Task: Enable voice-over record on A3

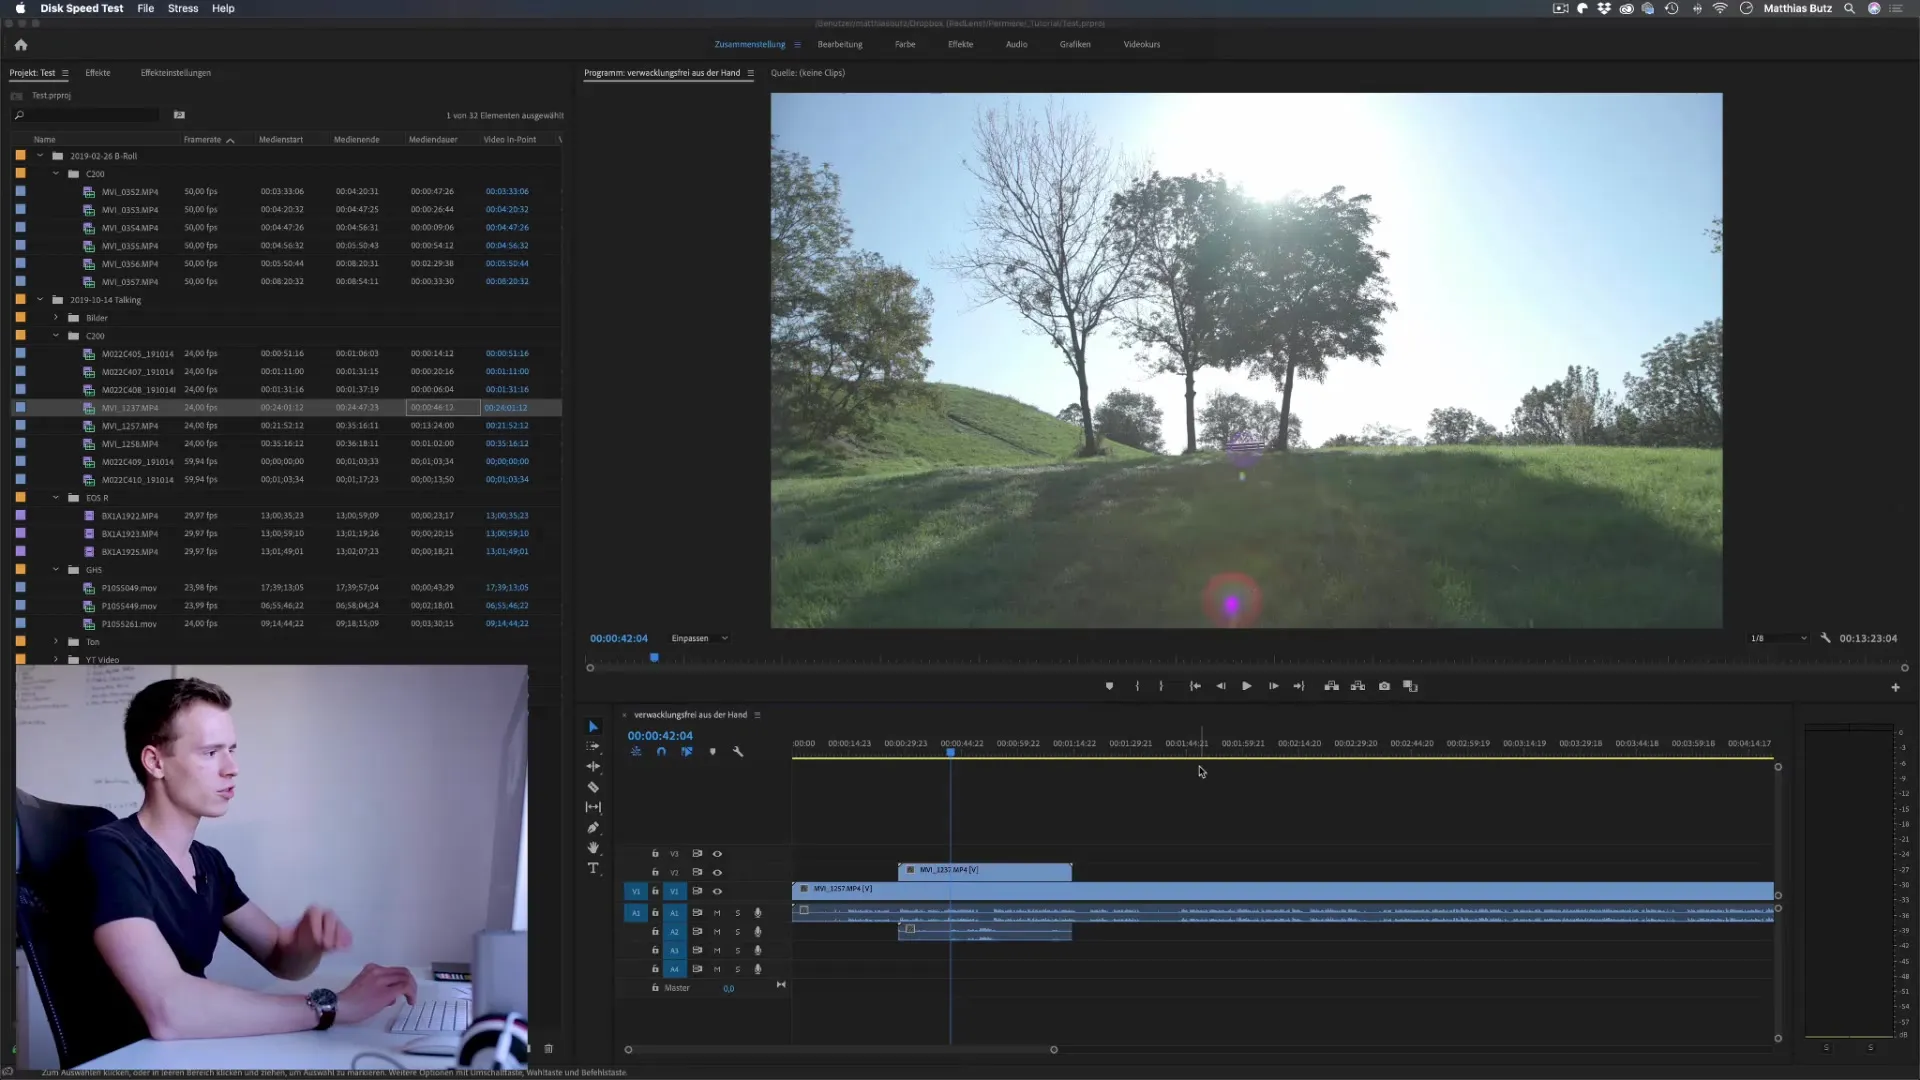Action: 757,950
